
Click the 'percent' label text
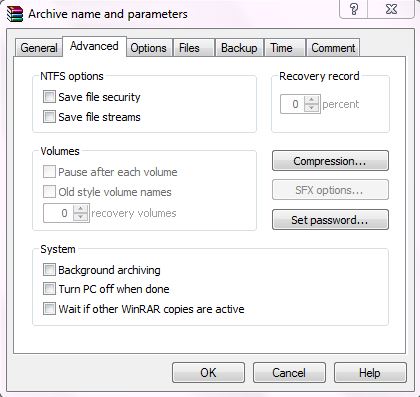coord(340,104)
